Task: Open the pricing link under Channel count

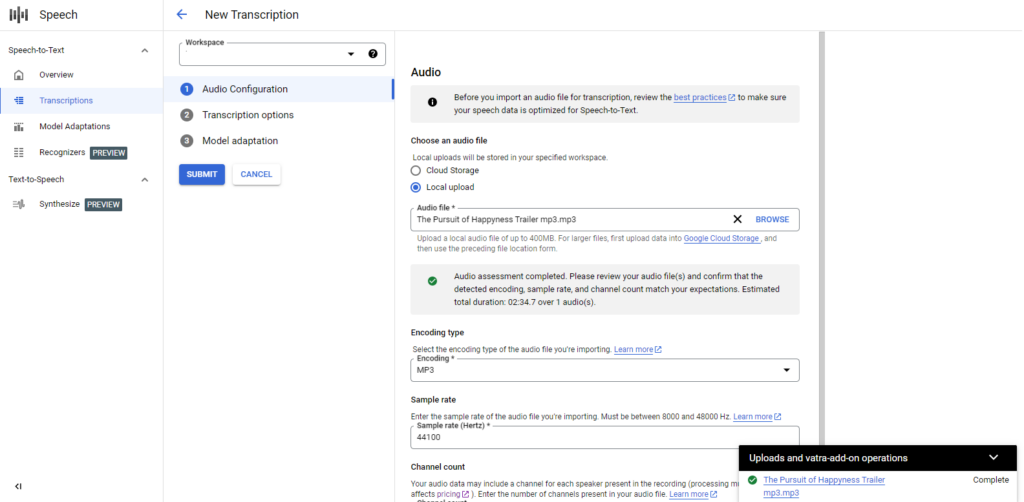Action: 453,495
